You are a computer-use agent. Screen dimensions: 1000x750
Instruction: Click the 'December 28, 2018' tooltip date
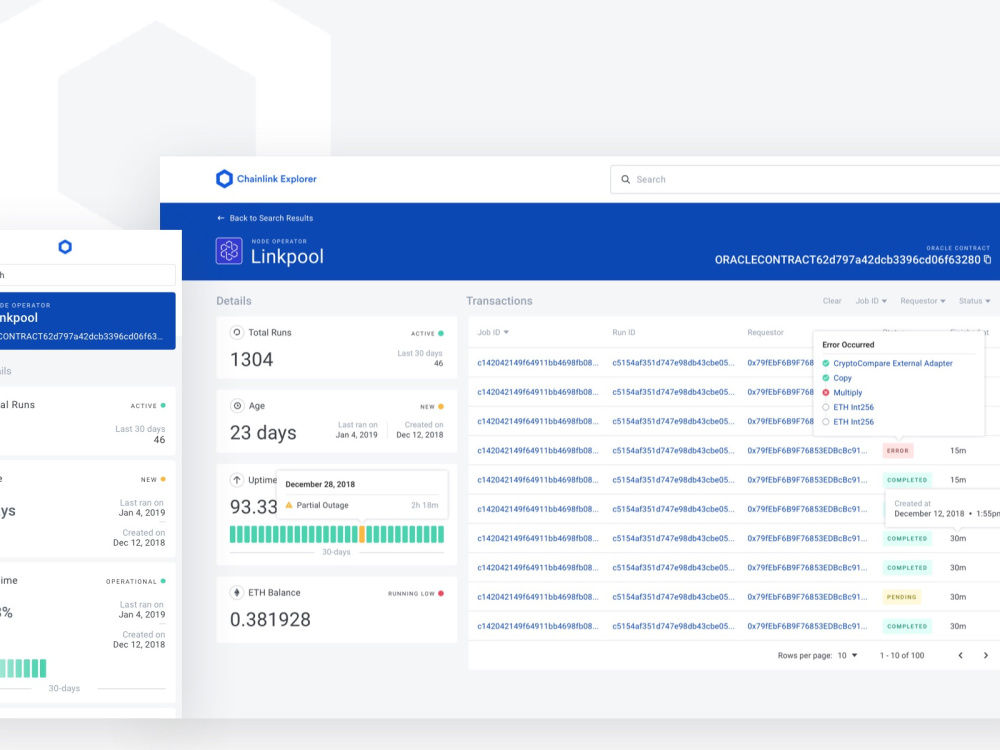tap(320, 484)
